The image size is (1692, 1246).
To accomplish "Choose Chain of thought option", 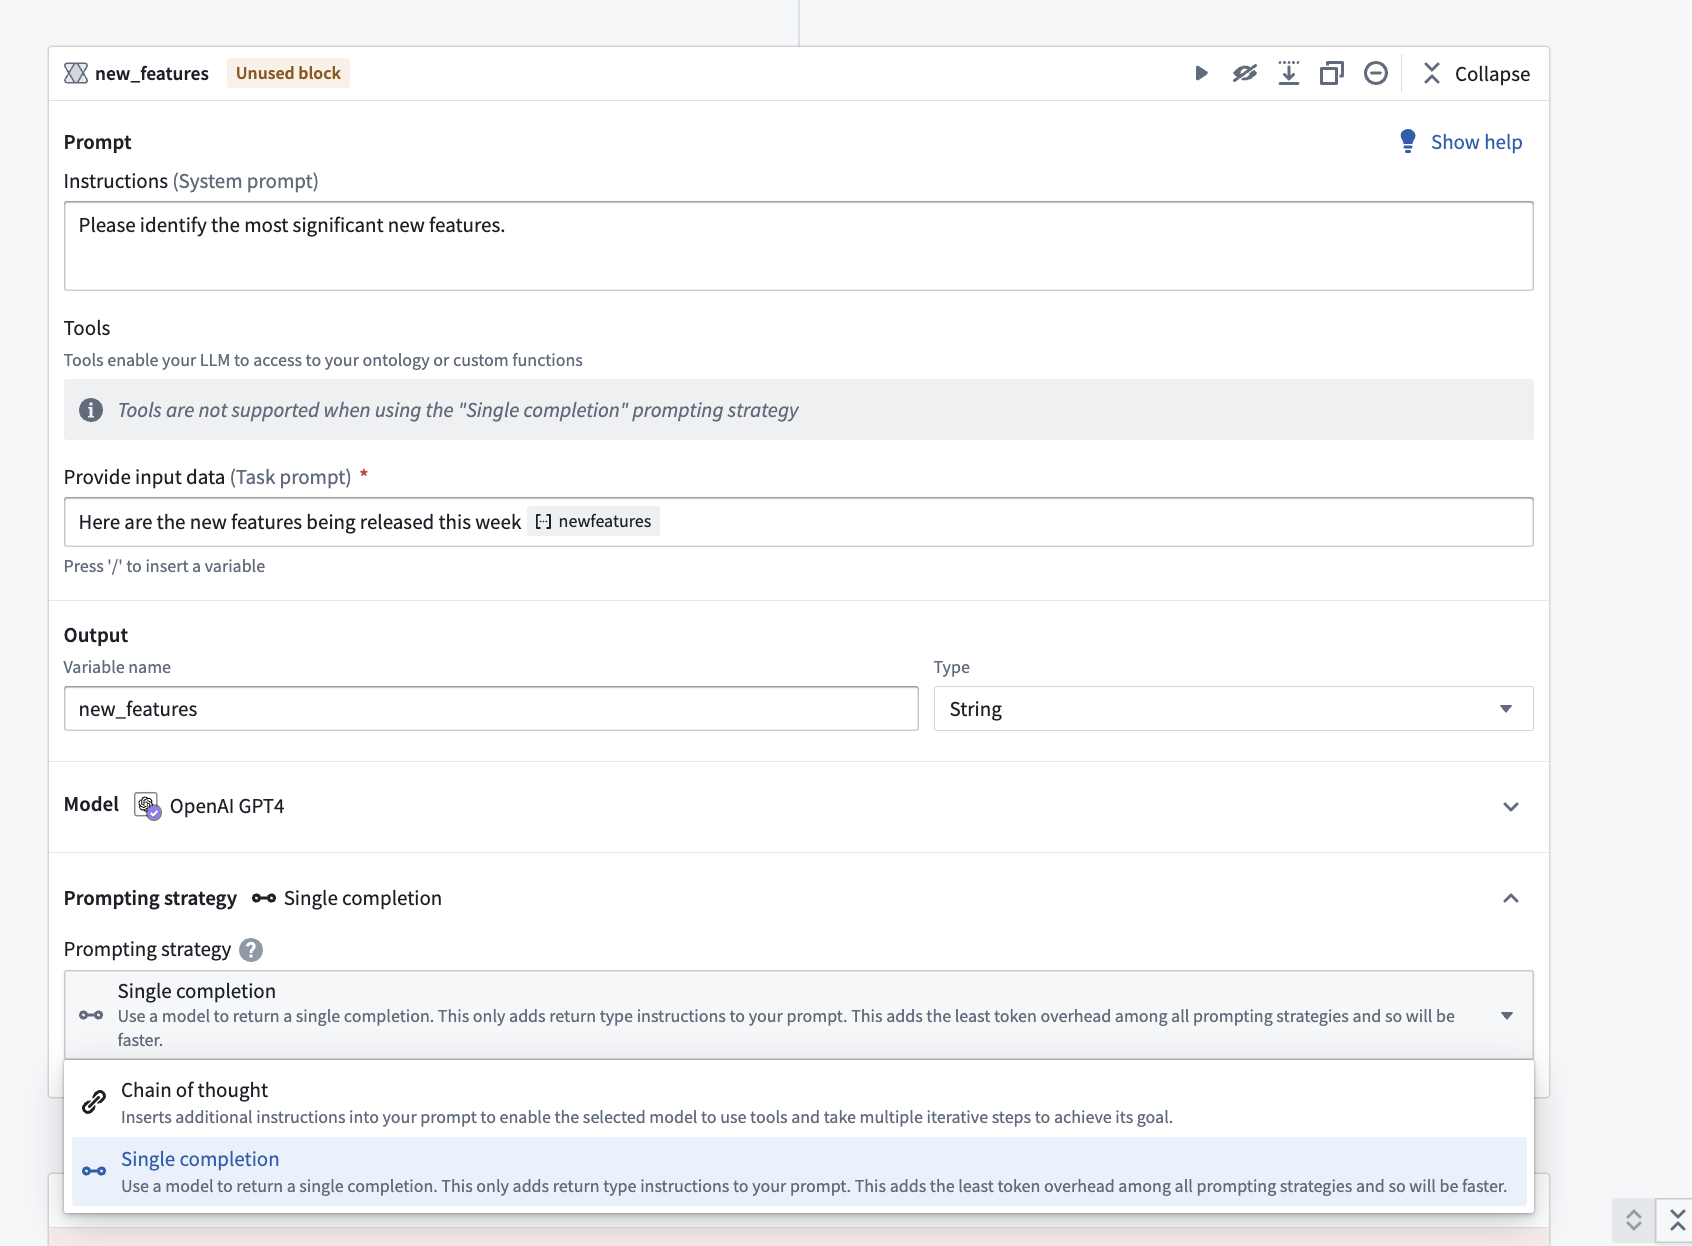I will 798,1102.
